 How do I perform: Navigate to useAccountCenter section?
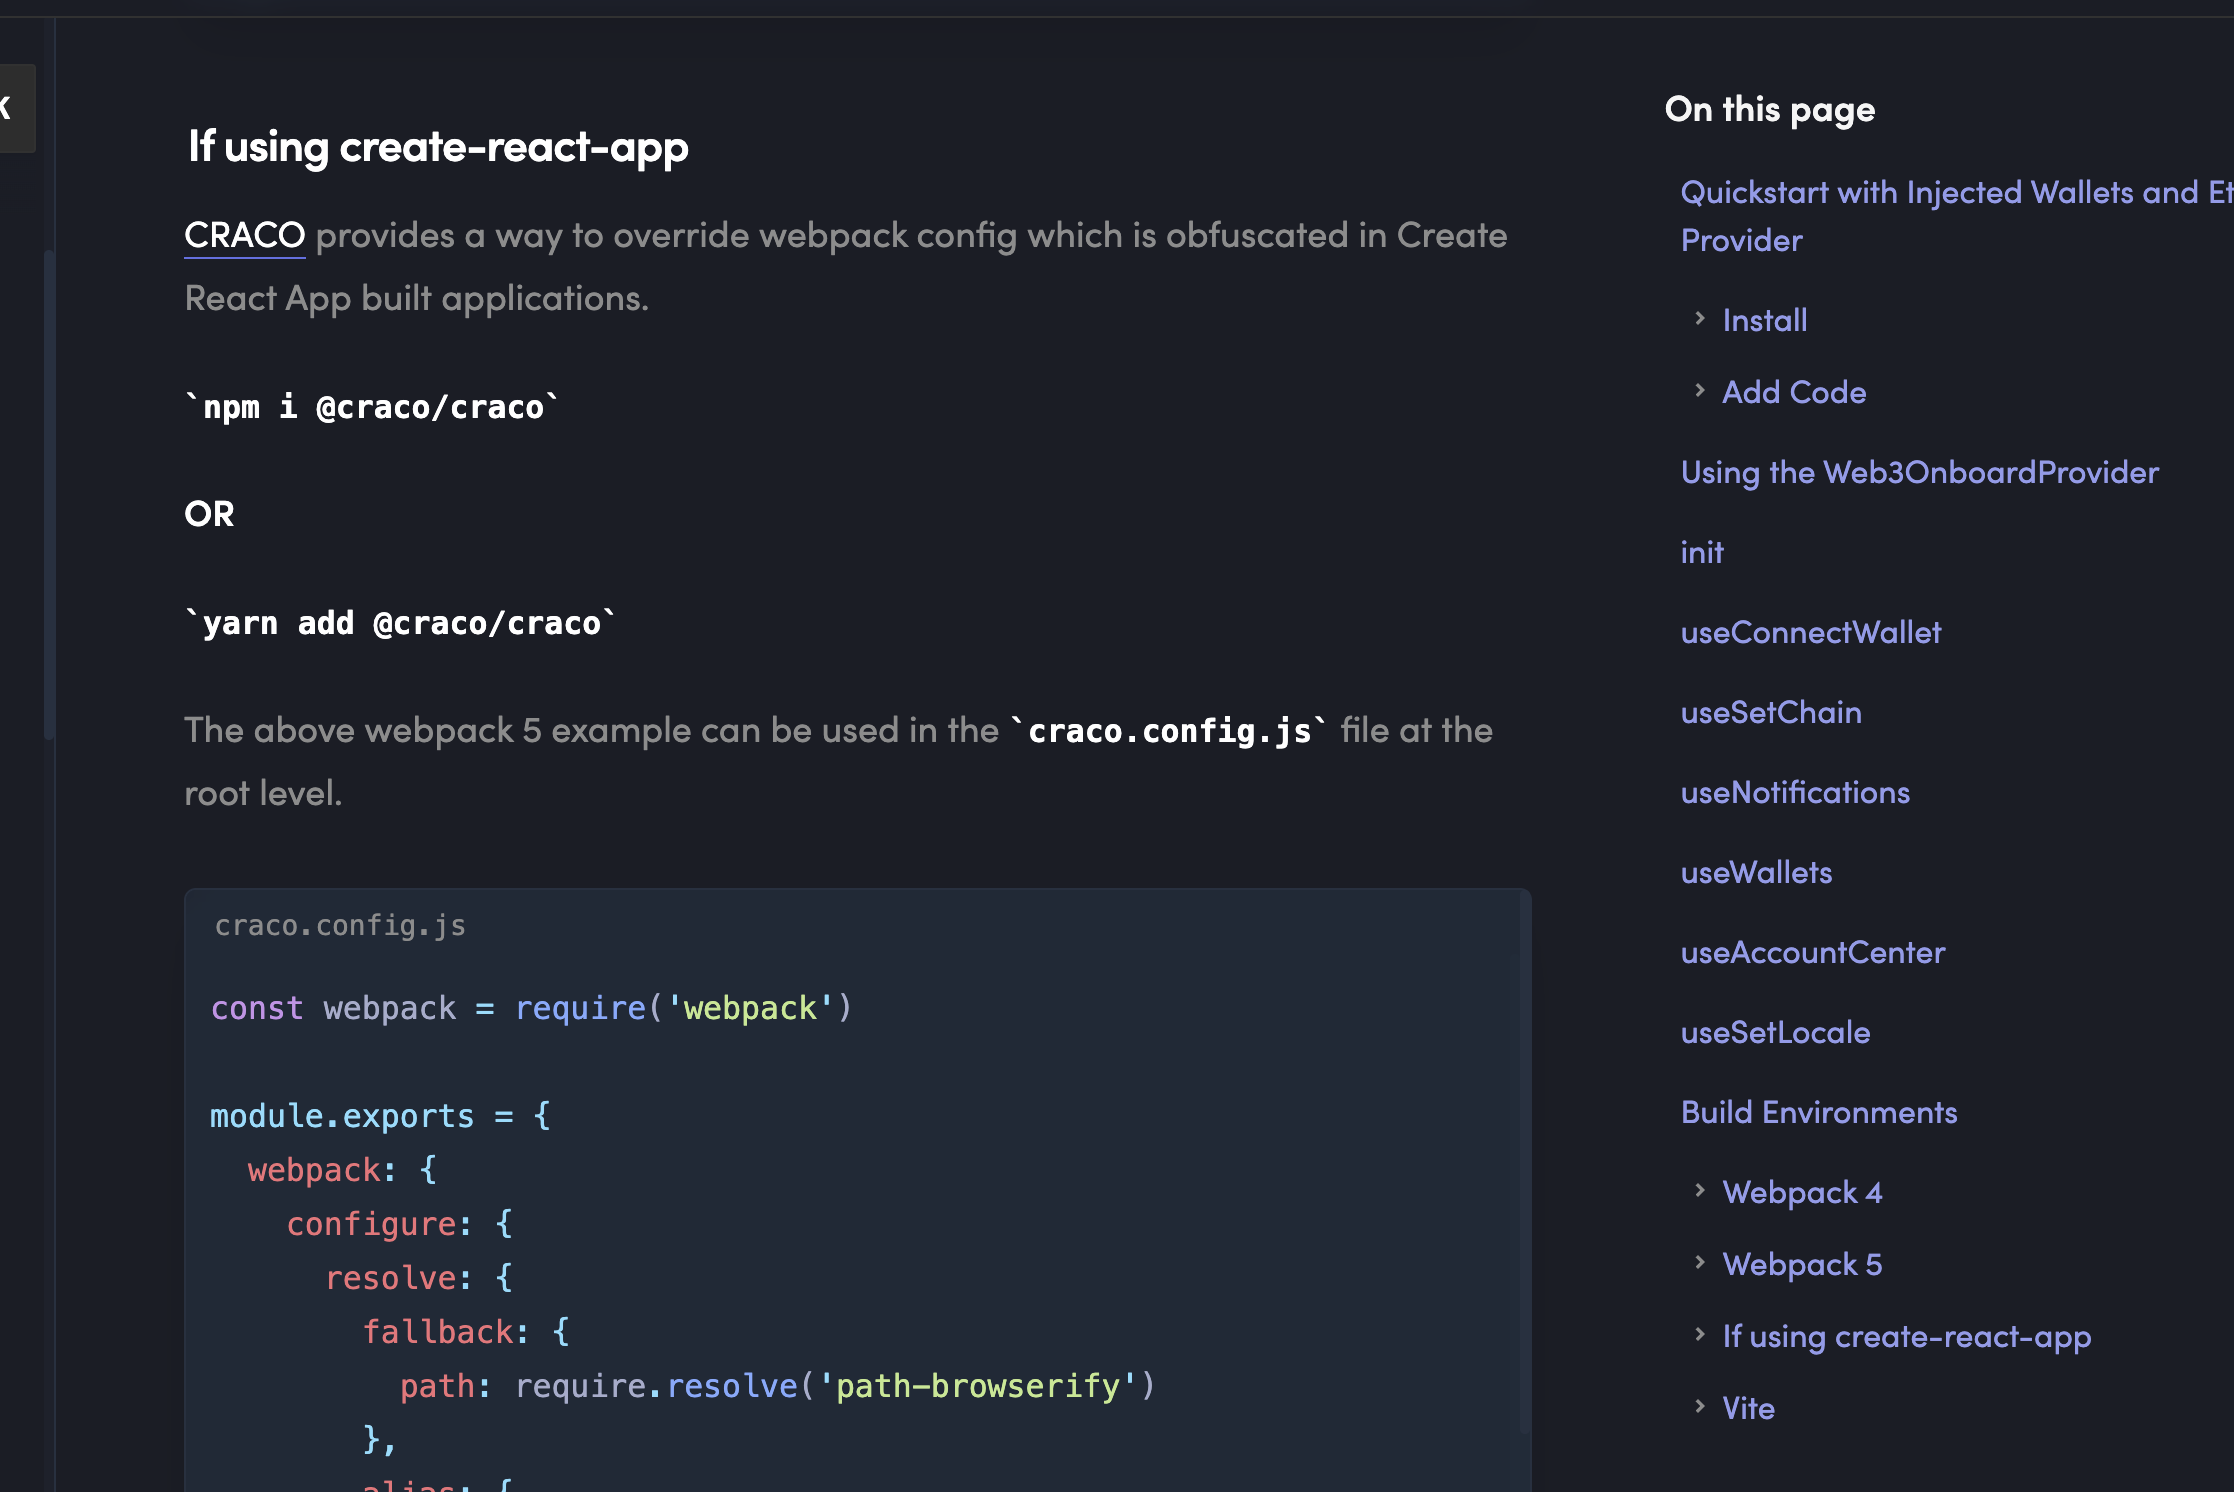tap(1812, 952)
